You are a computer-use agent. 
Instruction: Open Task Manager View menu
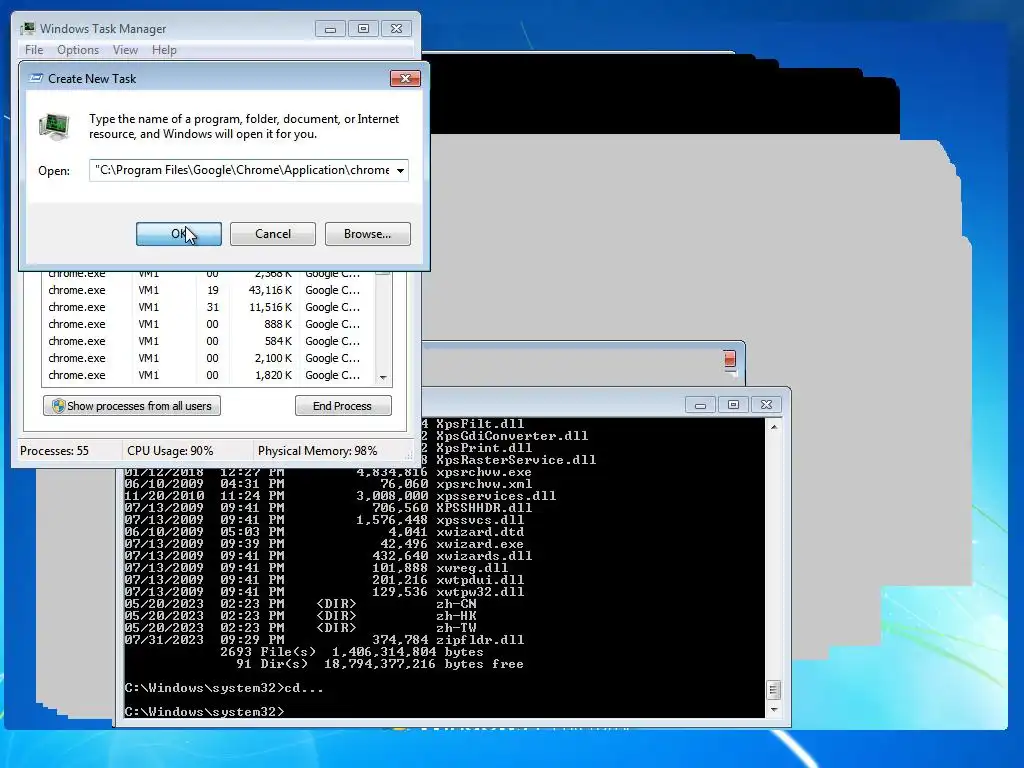tap(125, 50)
